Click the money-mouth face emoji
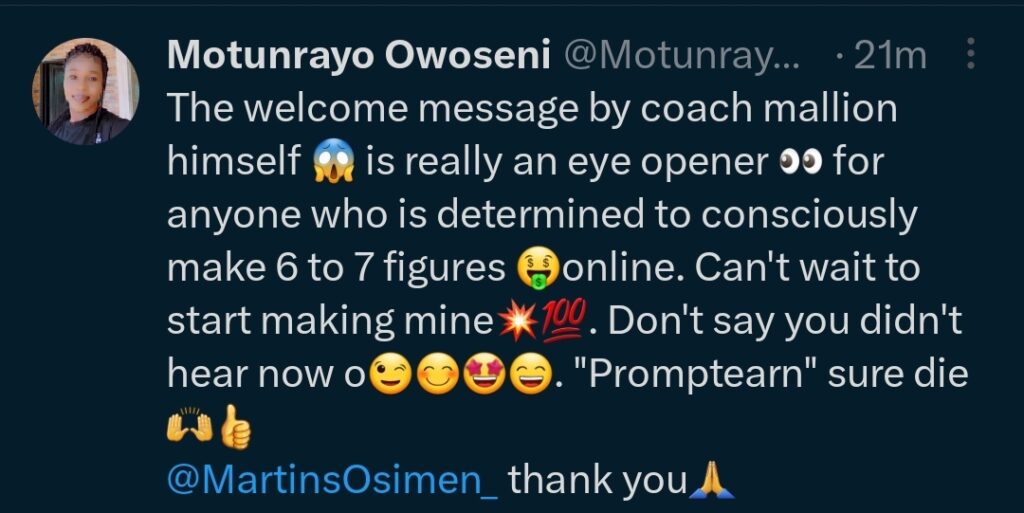Screen dimensions: 1024x513 [538, 269]
